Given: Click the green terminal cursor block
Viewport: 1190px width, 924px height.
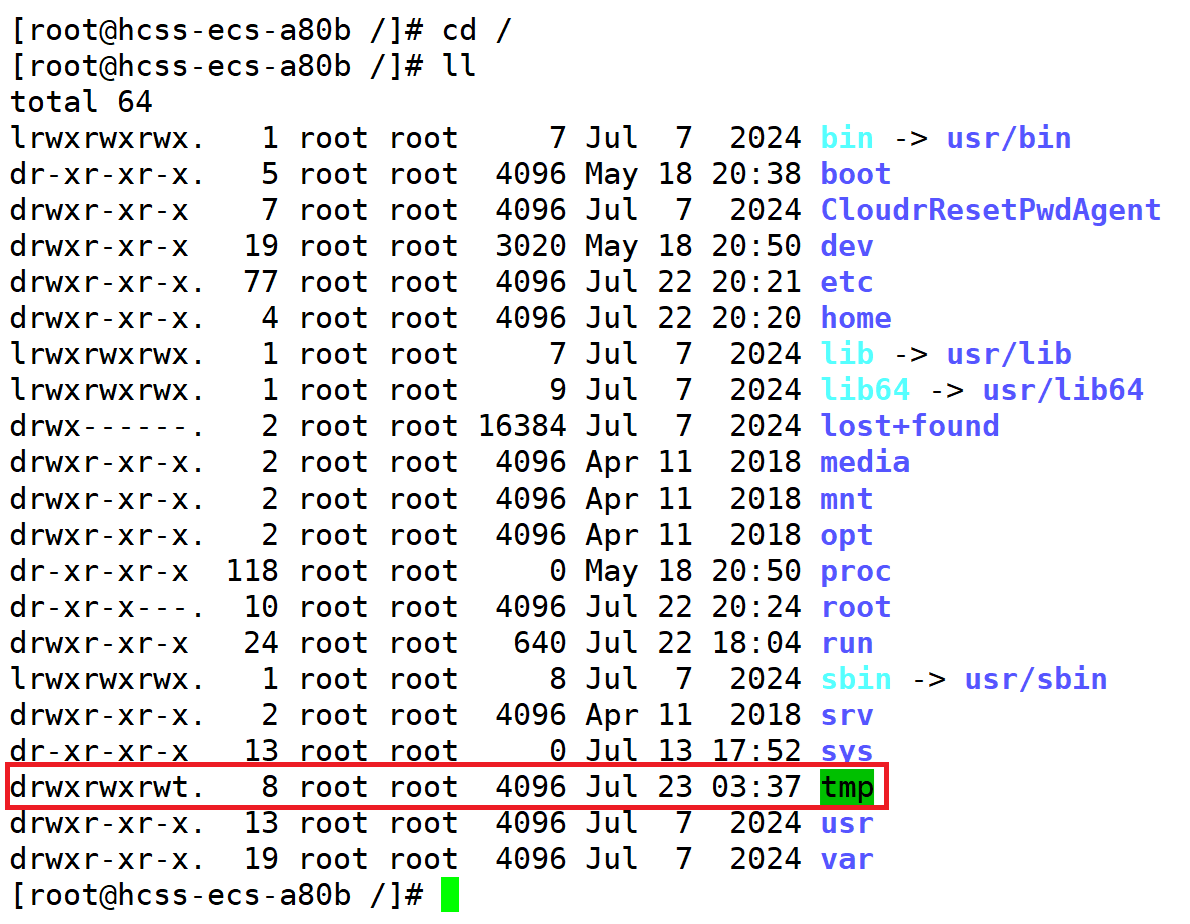Looking at the screenshot, I should pyautogui.click(x=449, y=895).
